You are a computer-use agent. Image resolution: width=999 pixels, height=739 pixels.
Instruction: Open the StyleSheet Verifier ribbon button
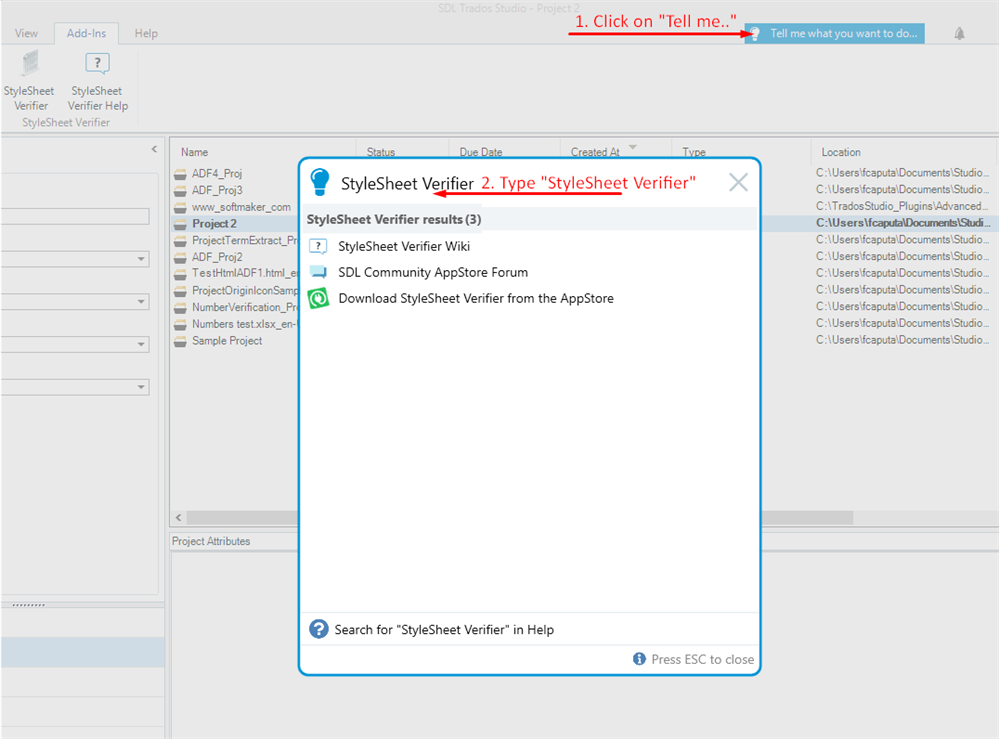click(x=29, y=81)
